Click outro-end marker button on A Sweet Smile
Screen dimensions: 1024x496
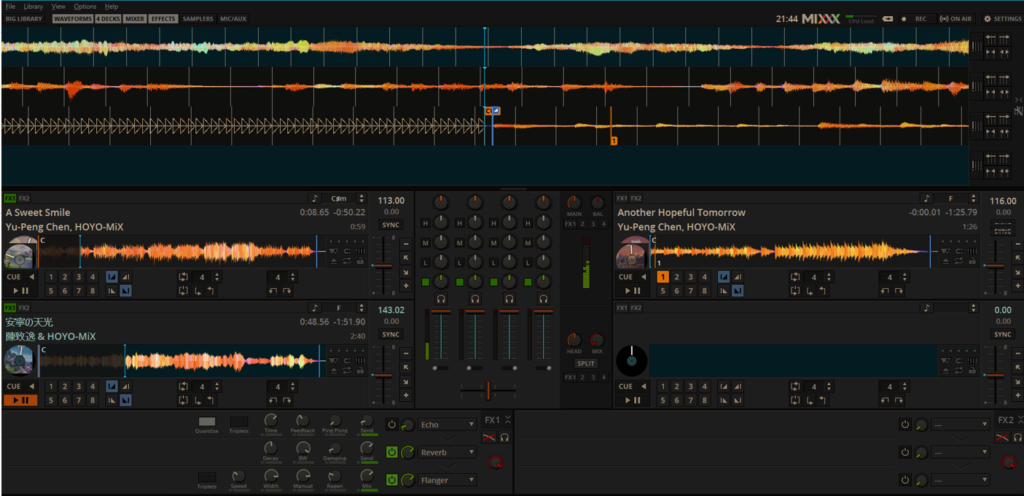click(x=125, y=290)
